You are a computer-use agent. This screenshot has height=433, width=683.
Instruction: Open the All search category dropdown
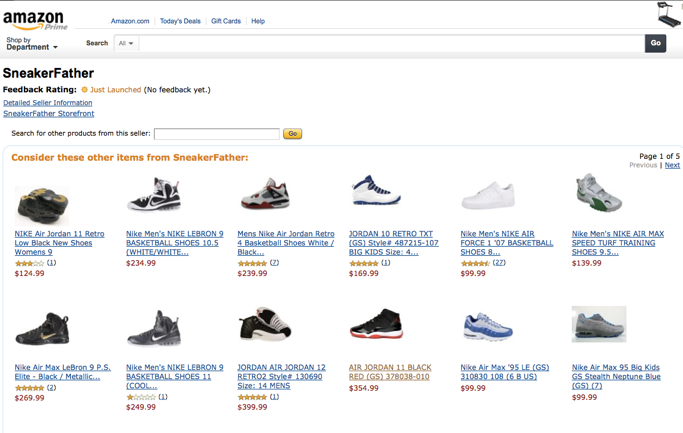coord(126,43)
